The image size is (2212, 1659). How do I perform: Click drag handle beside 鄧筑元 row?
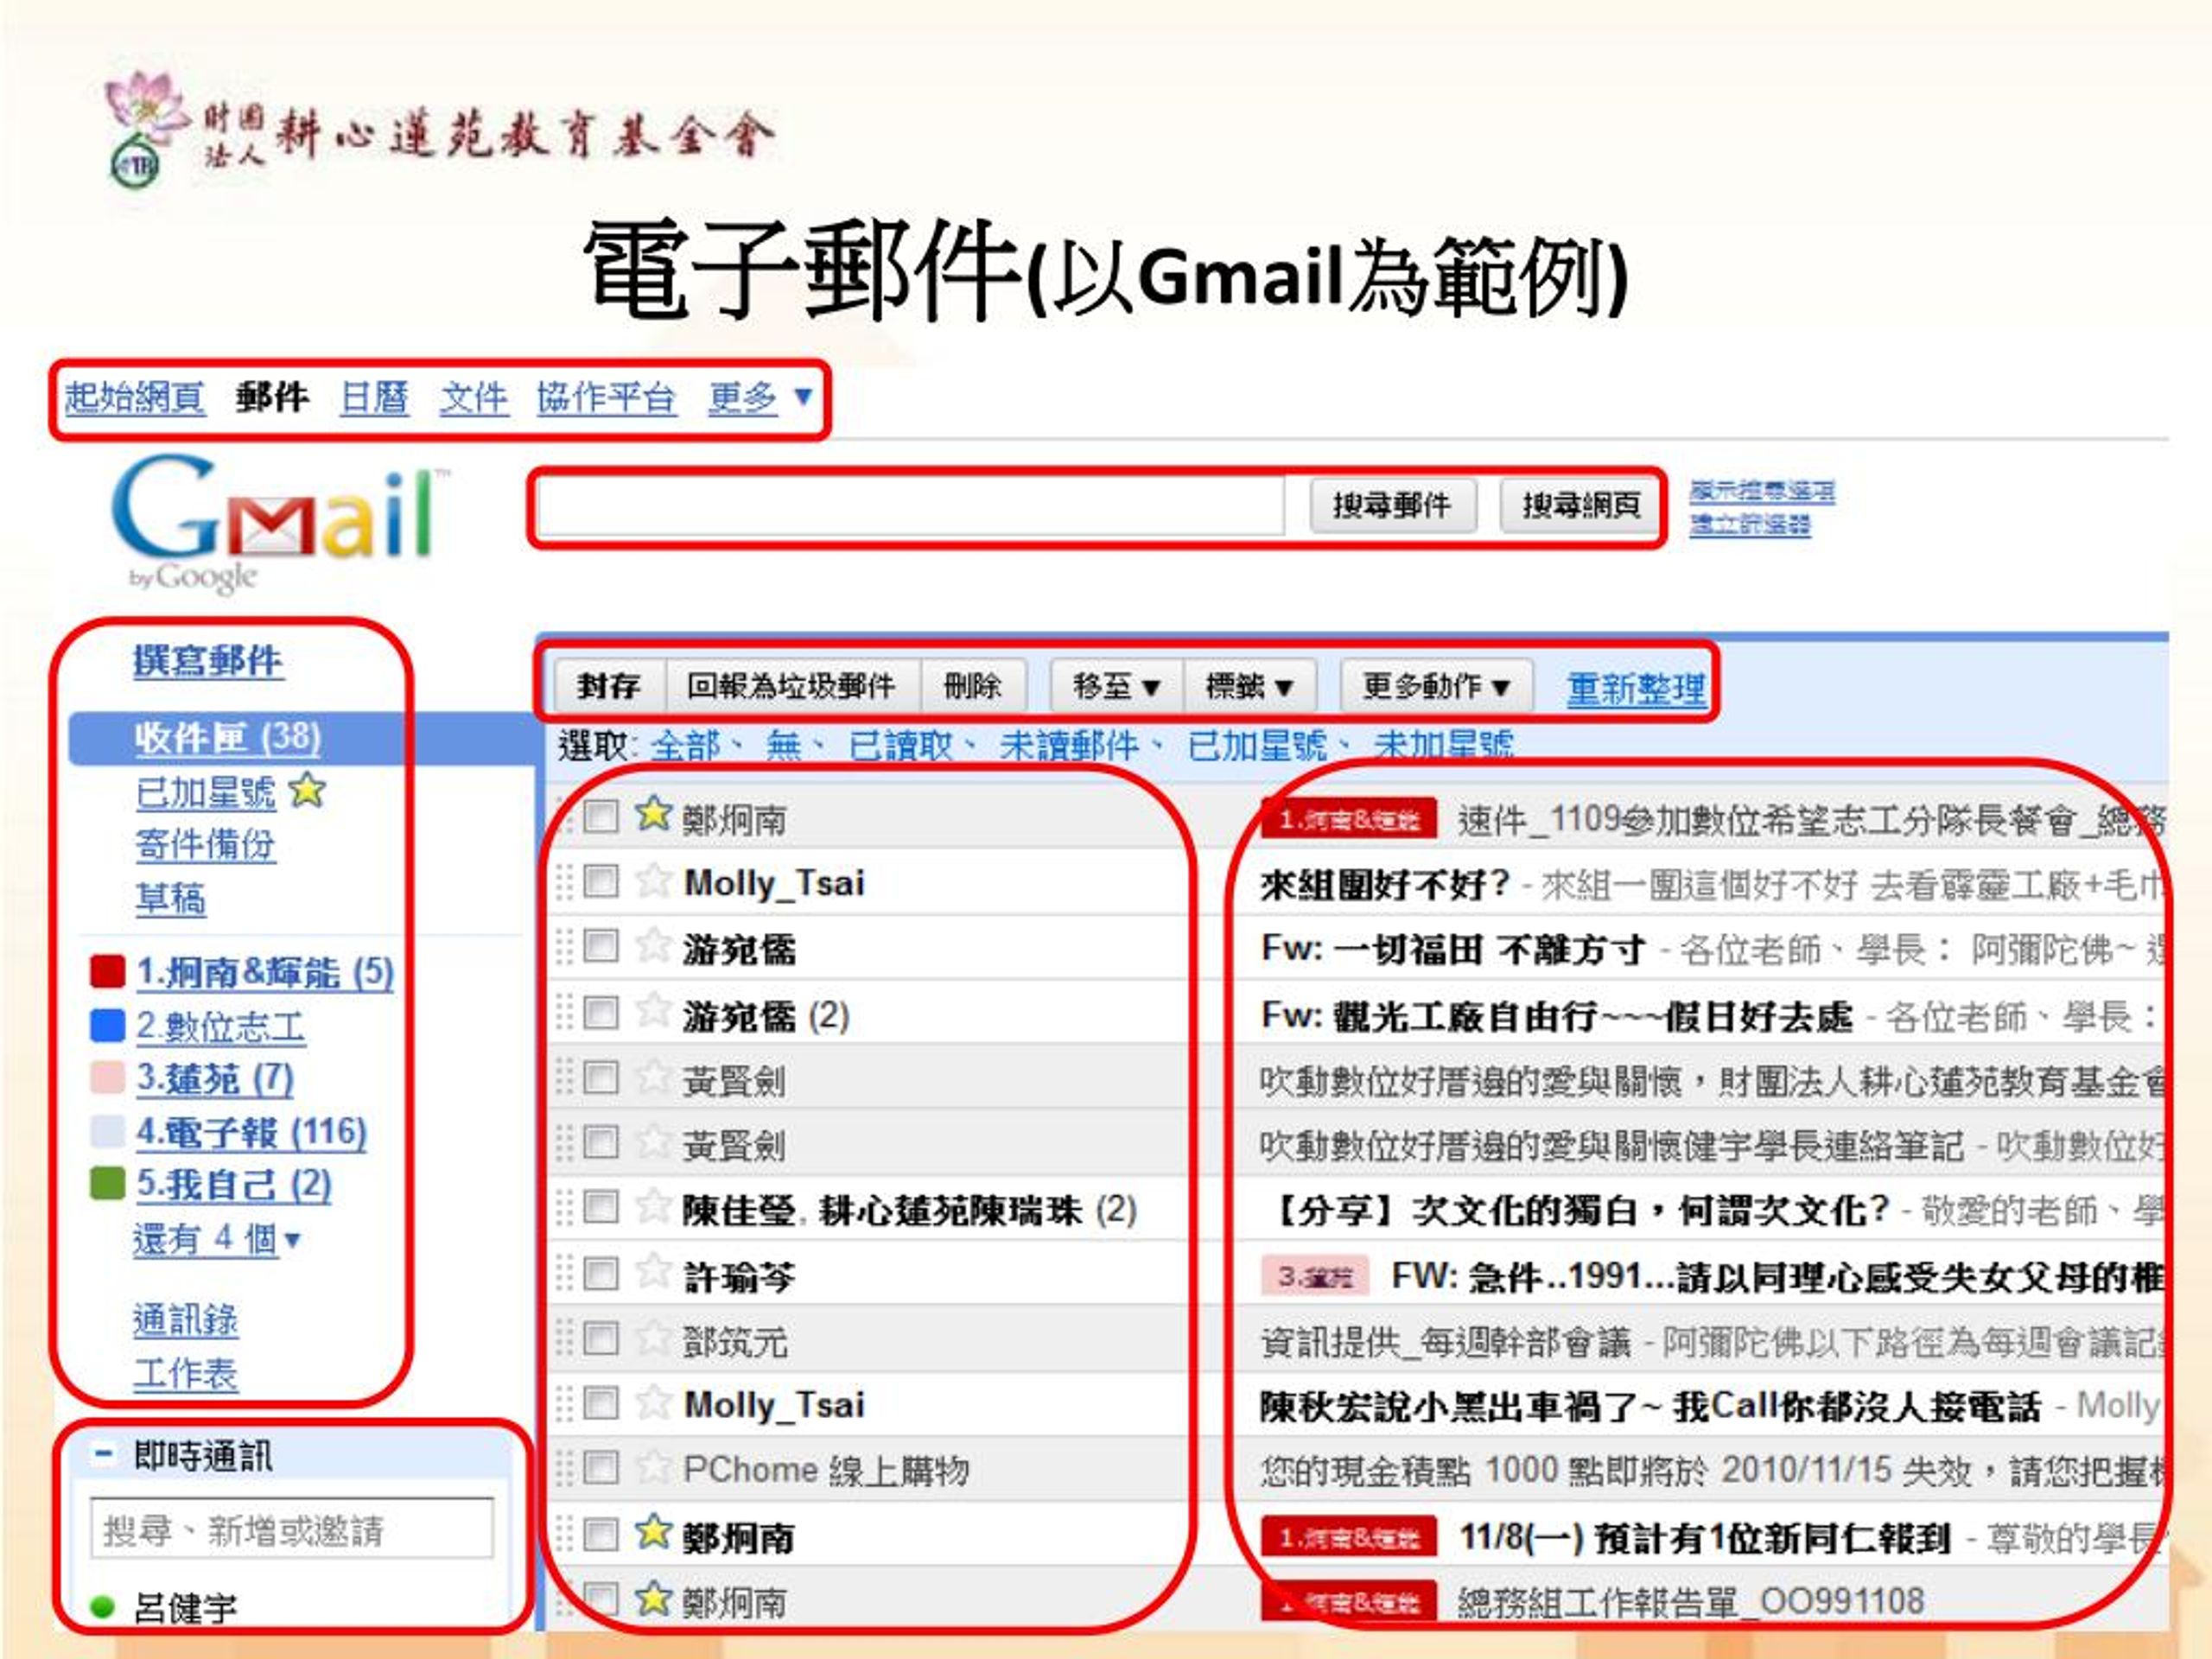[x=564, y=1337]
